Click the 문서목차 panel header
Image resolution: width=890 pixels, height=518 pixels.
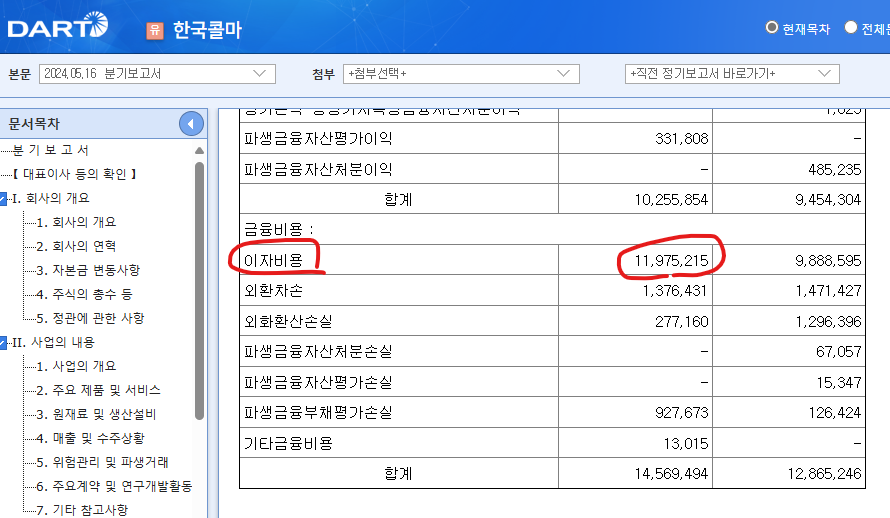[34, 124]
